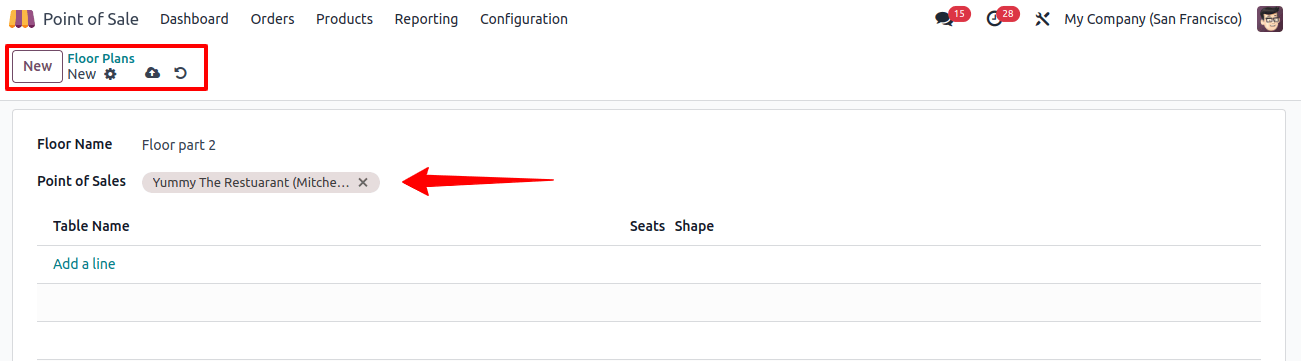Go to the Dashboard menu item
1301x361 pixels.
coord(194,19)
